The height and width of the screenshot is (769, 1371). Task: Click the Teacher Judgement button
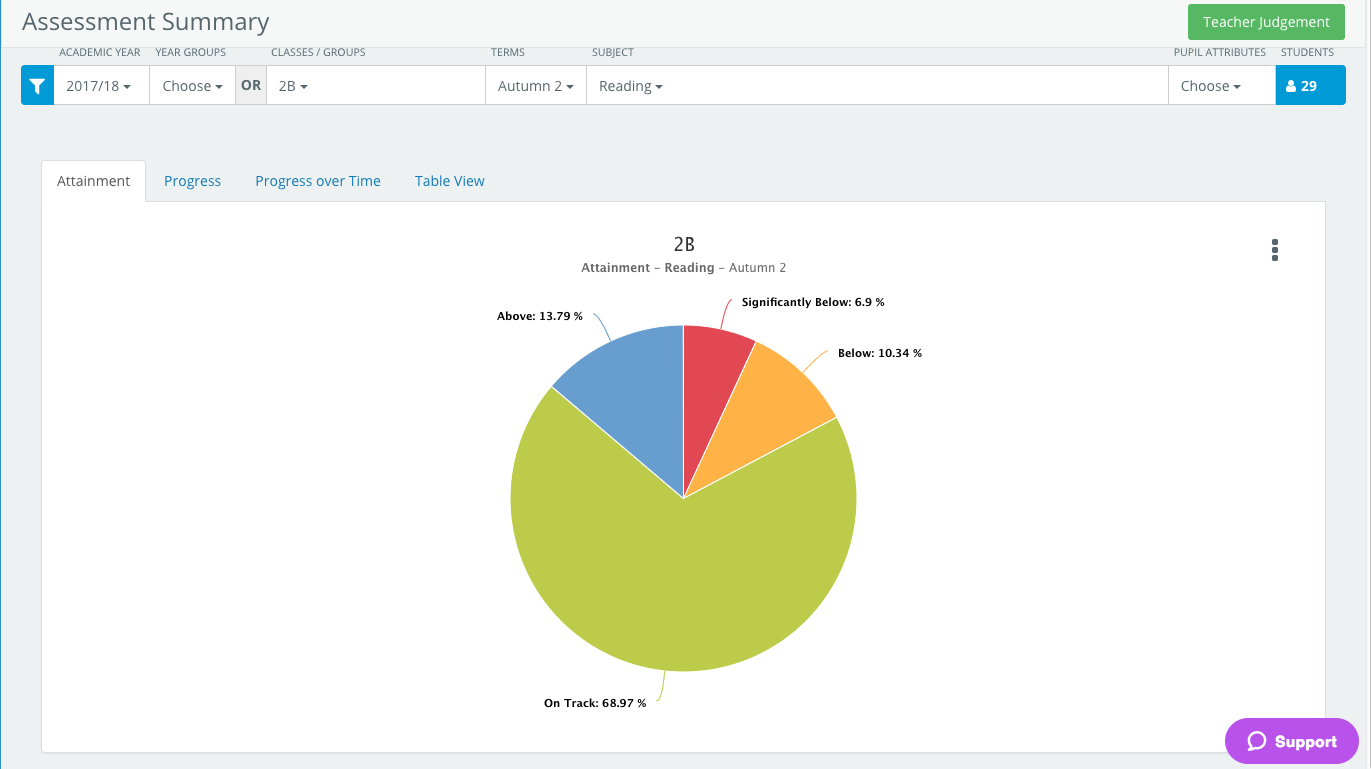click(x=1266, y=21)
